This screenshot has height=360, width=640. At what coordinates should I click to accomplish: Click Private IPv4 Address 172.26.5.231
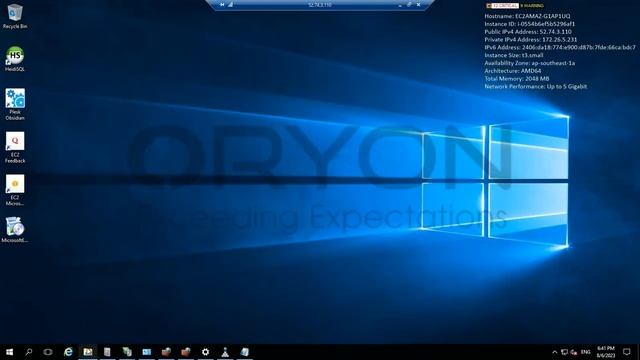click(531, 40)
